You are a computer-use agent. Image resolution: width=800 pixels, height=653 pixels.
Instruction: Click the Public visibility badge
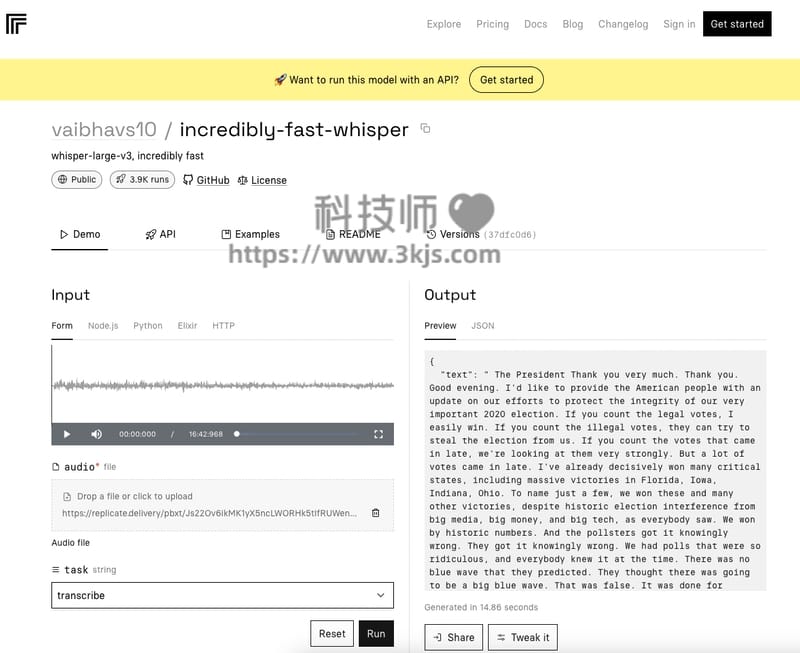point(77,180)
